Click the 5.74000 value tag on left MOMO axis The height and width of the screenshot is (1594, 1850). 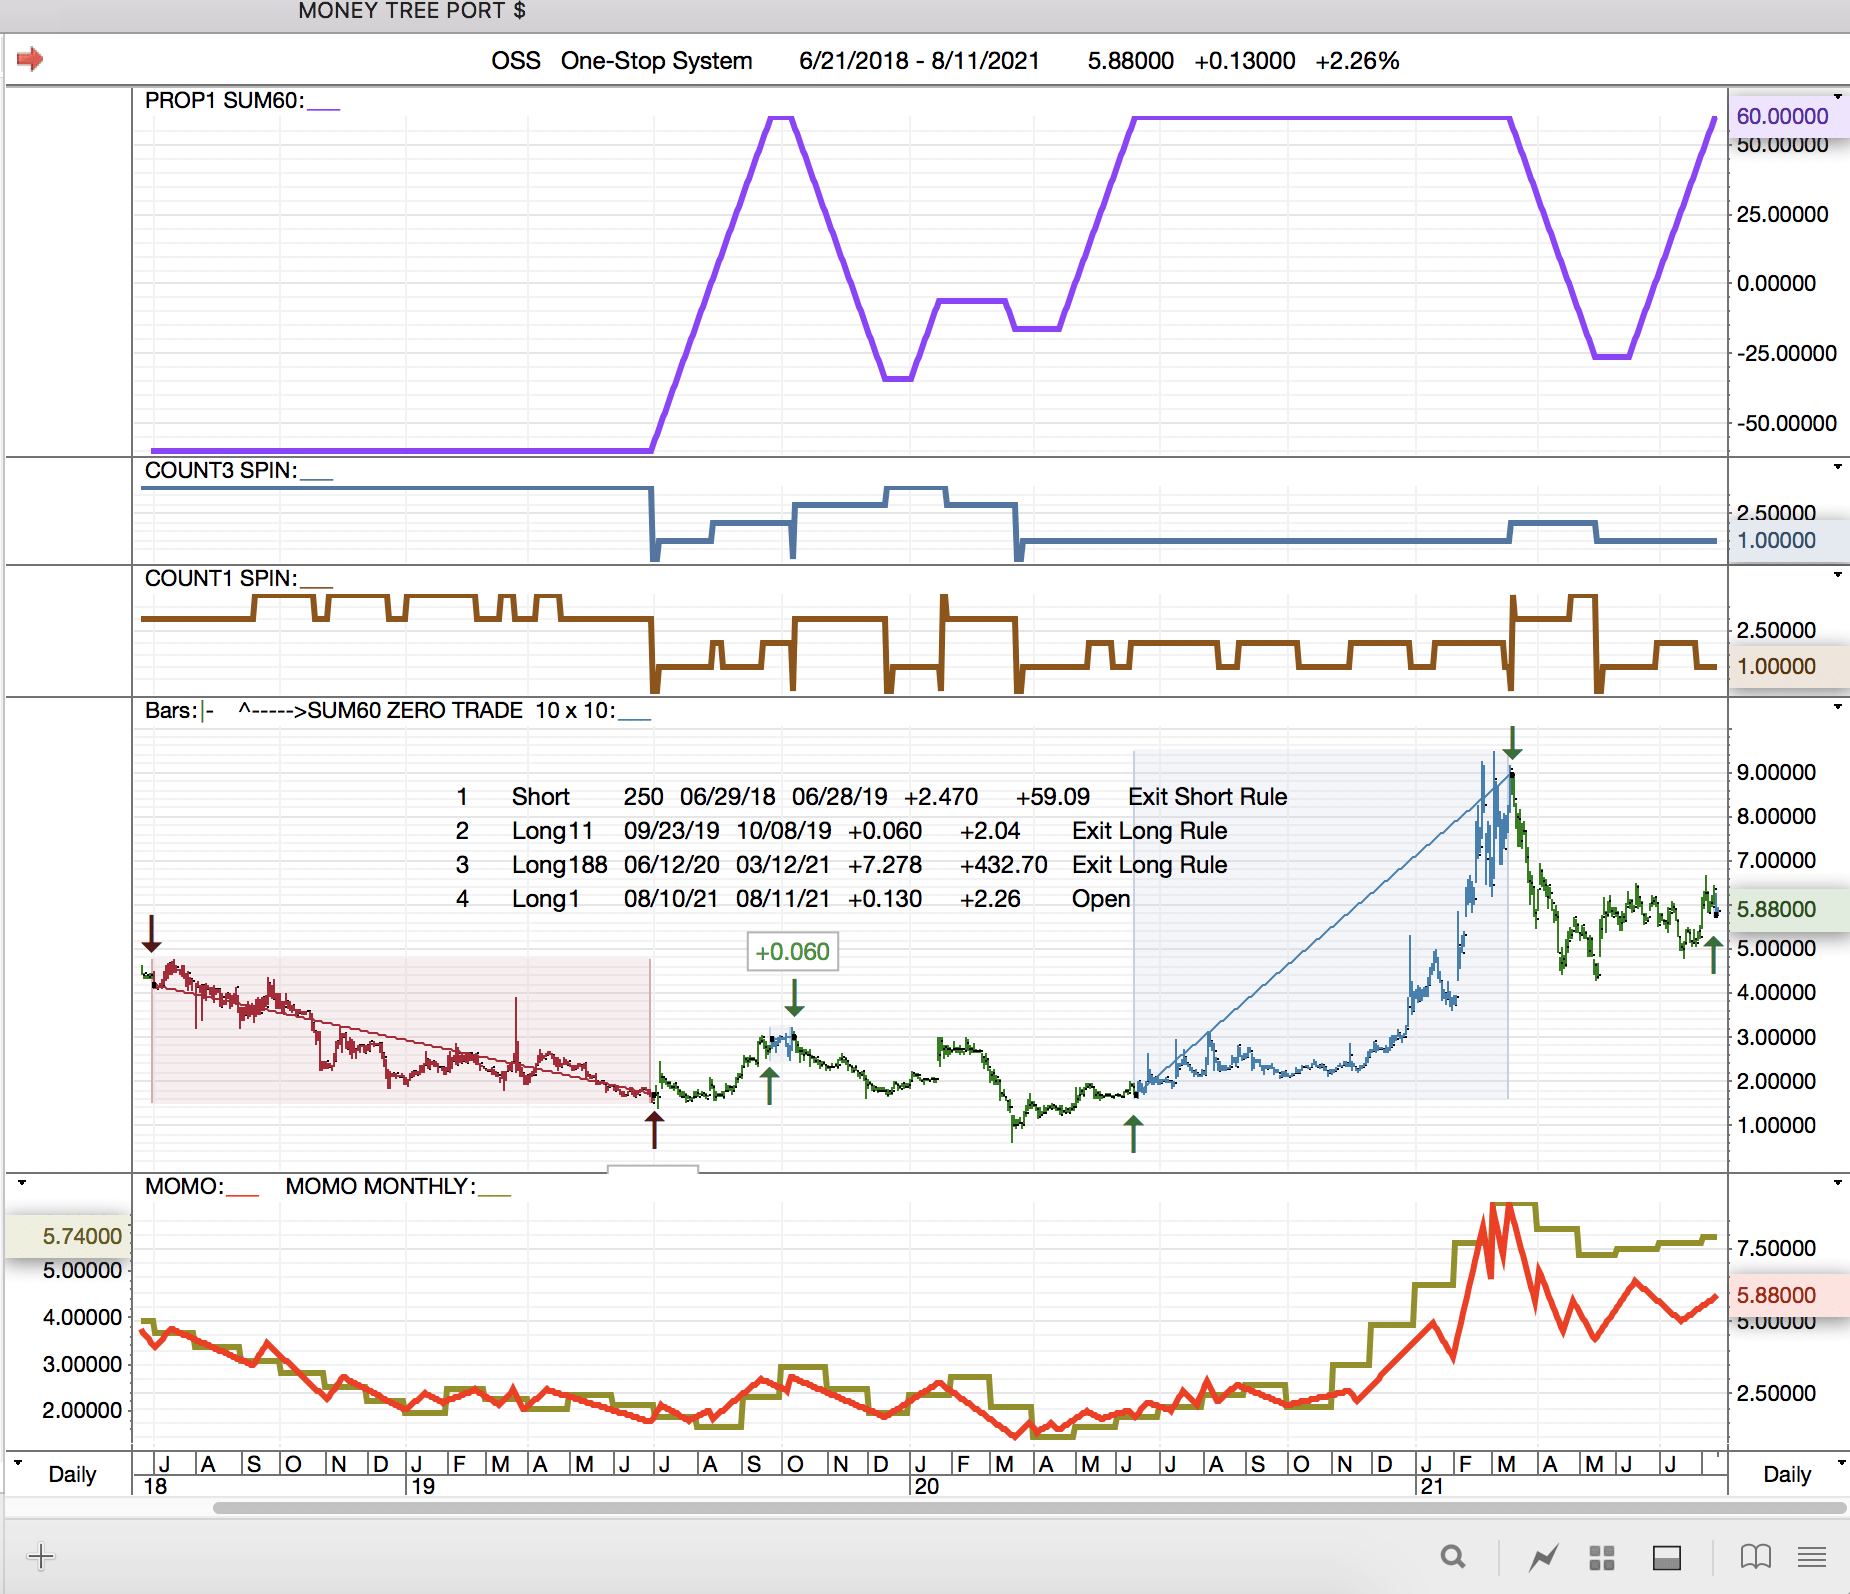pos(68,1236)
